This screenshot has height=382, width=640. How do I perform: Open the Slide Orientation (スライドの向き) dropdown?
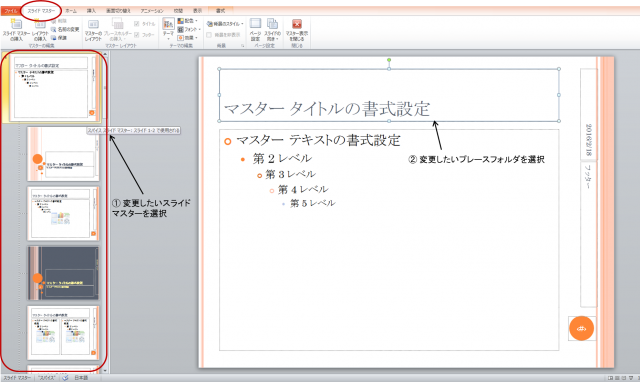[x=272, y=30]
